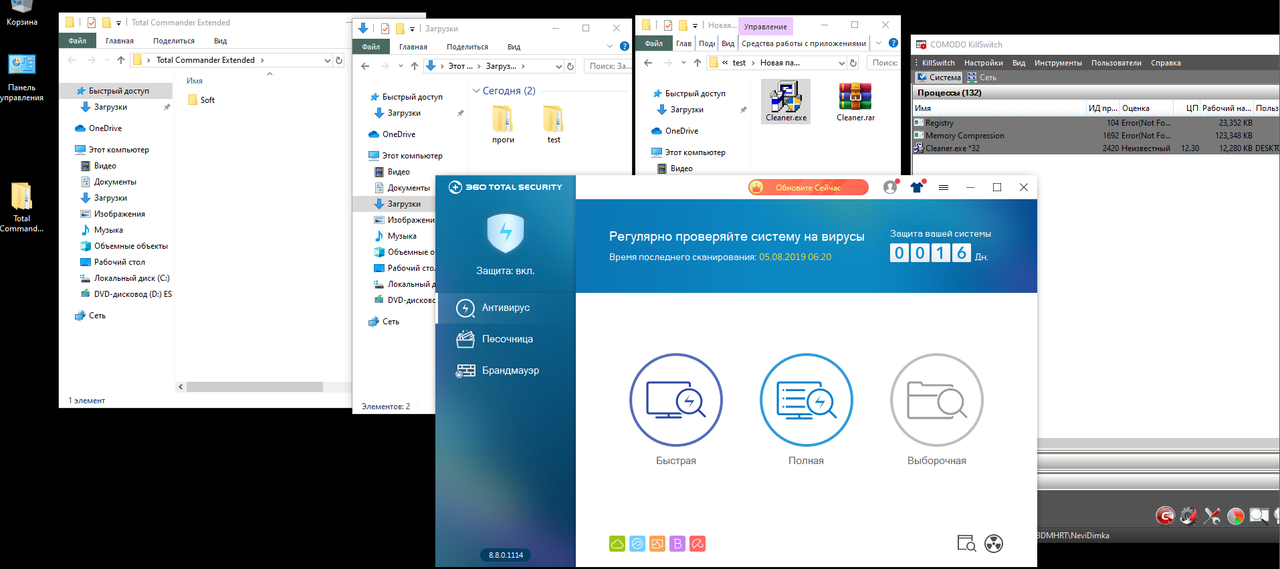Select the проги folder in Загрузки window
Screen dimensions: 1280x569
pyautogui.click(x=503, y=124)
